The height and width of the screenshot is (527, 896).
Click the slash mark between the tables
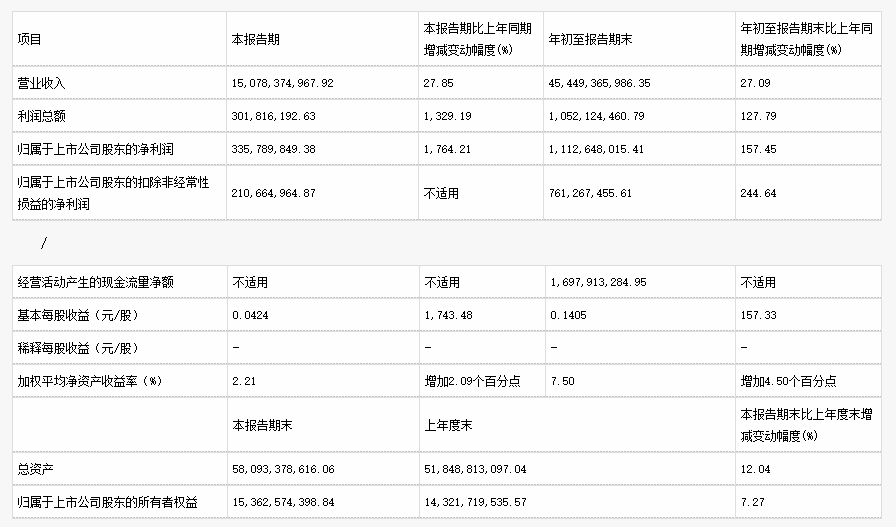43,243
